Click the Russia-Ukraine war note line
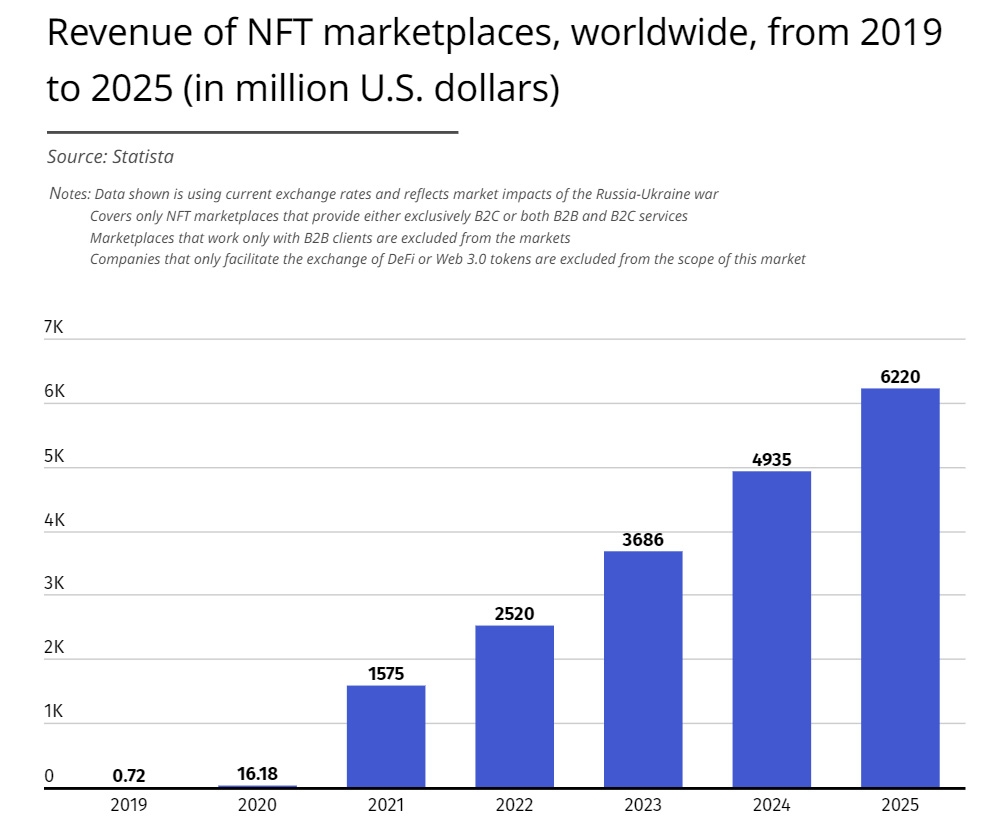This screenshot has height=833, width=993. click(x=384, y=193)
